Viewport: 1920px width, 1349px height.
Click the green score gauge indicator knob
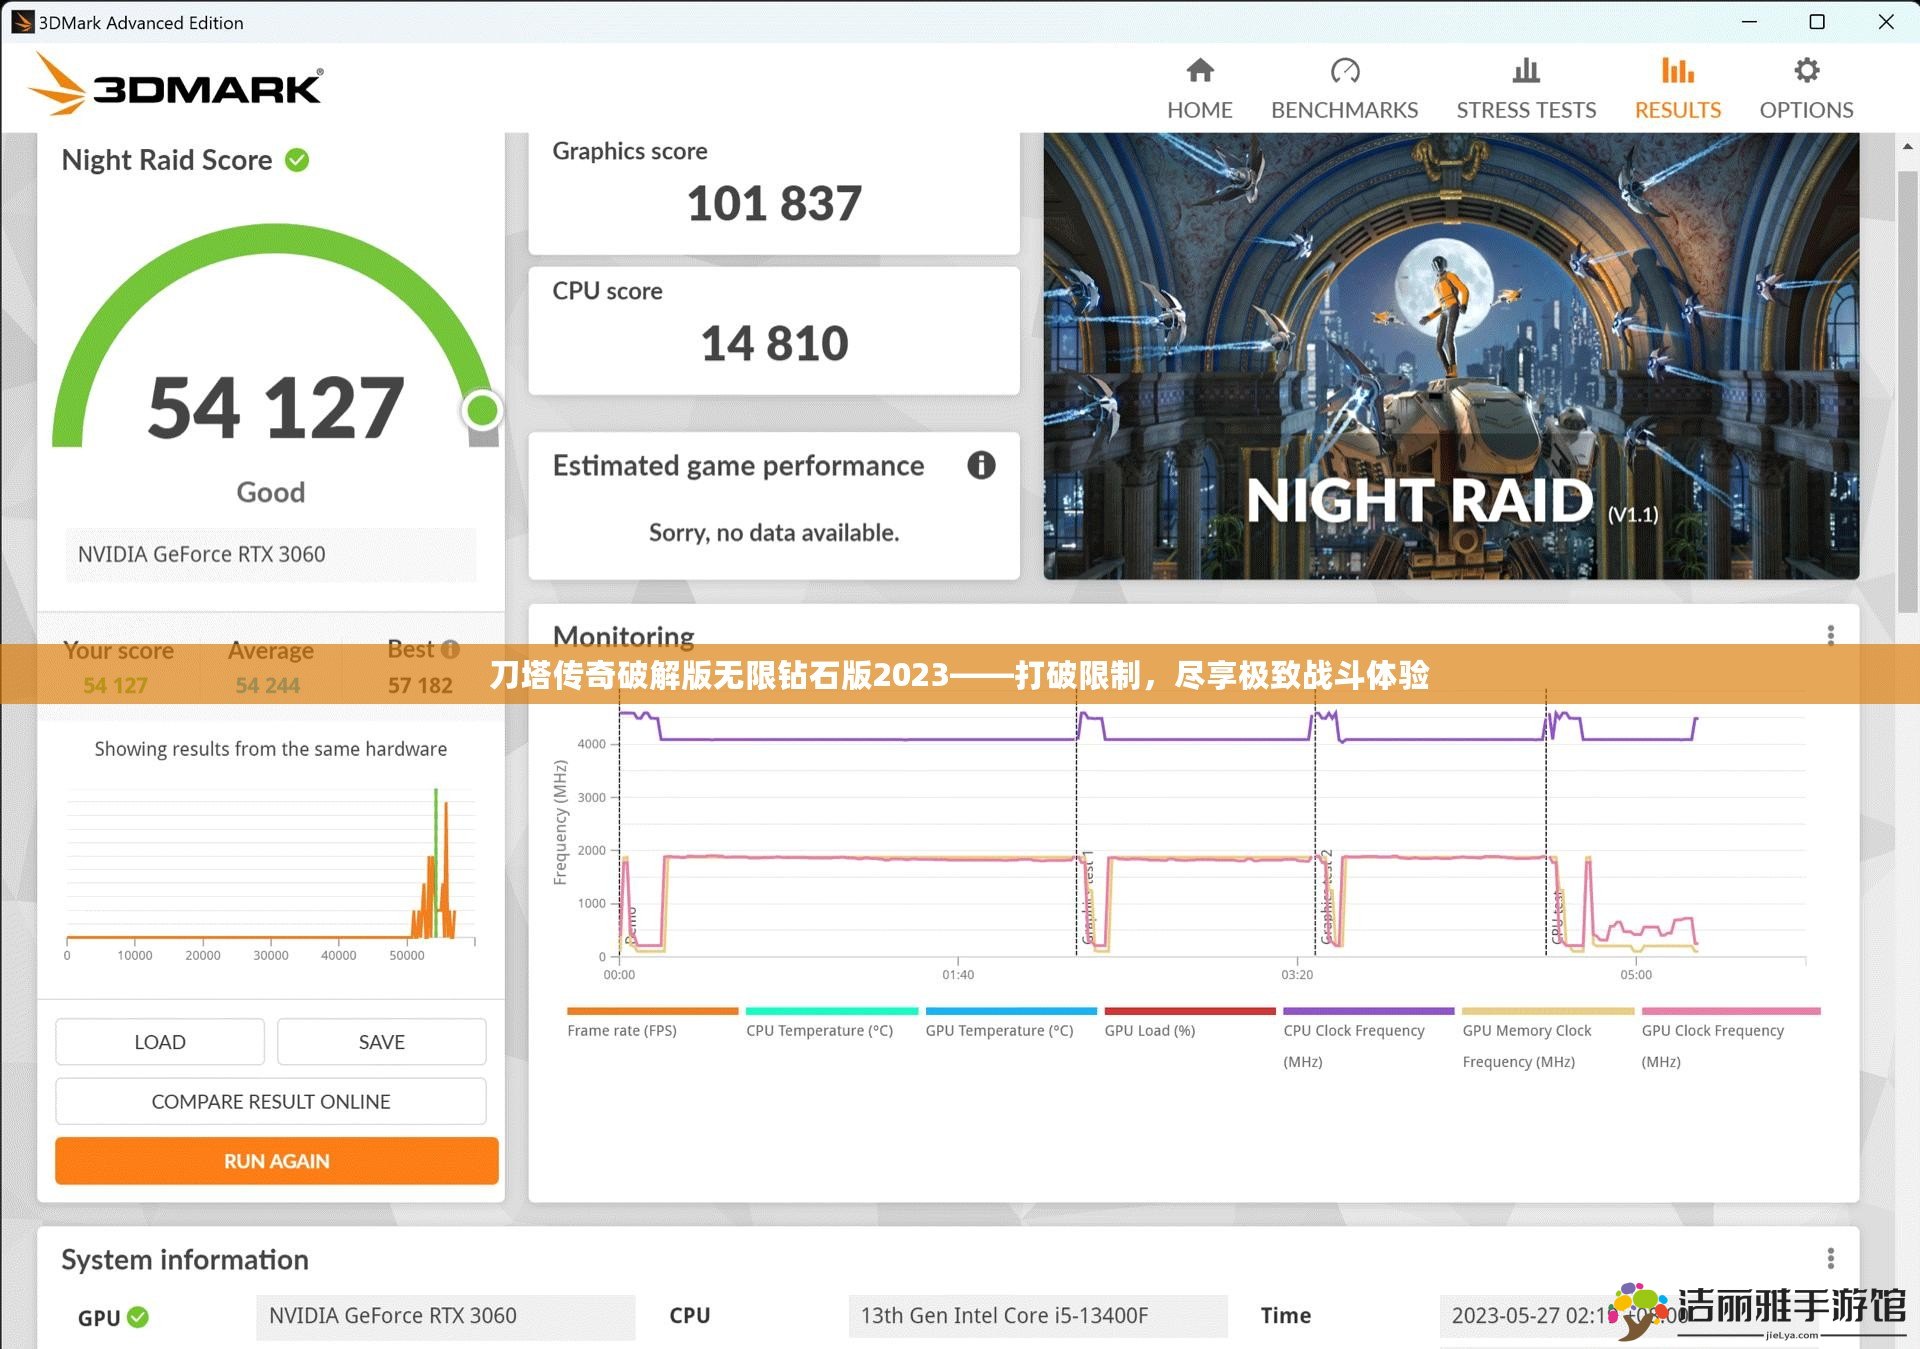482,410
